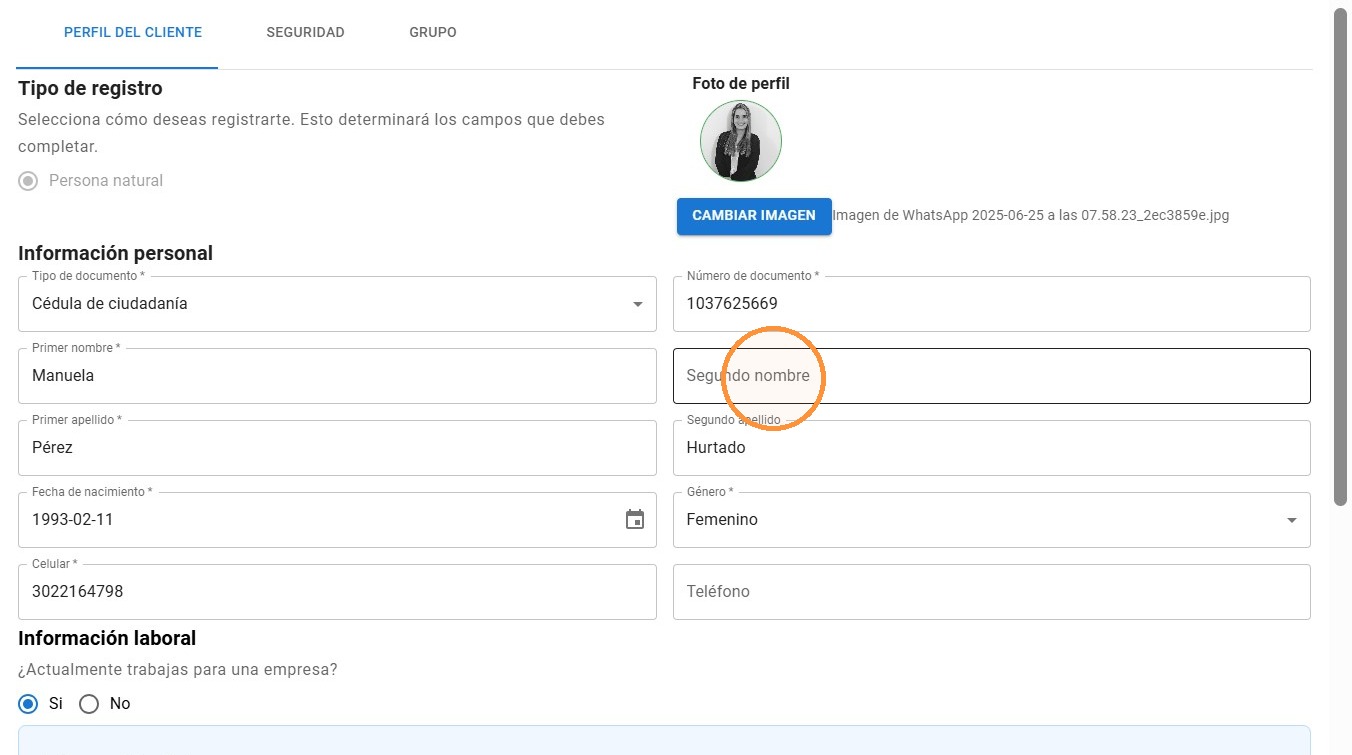Focus the Segundo nombre field
The width and height of the screenshot is (1352, 755).
pyautogui.click(x=992, y=376)
